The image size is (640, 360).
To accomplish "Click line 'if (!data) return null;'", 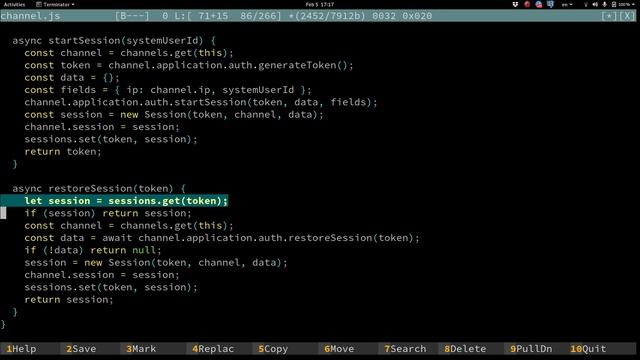I will point(93,250).
